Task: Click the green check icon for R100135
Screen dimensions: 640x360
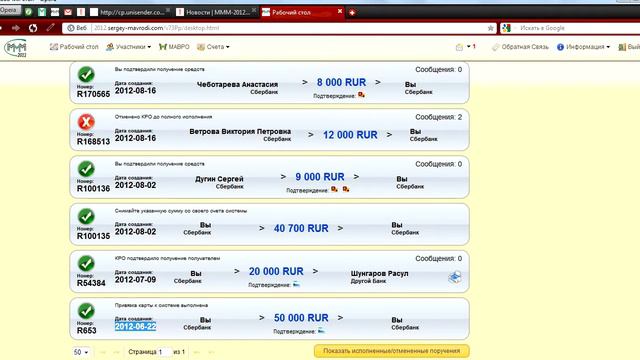Action: [x=86, y=216]
